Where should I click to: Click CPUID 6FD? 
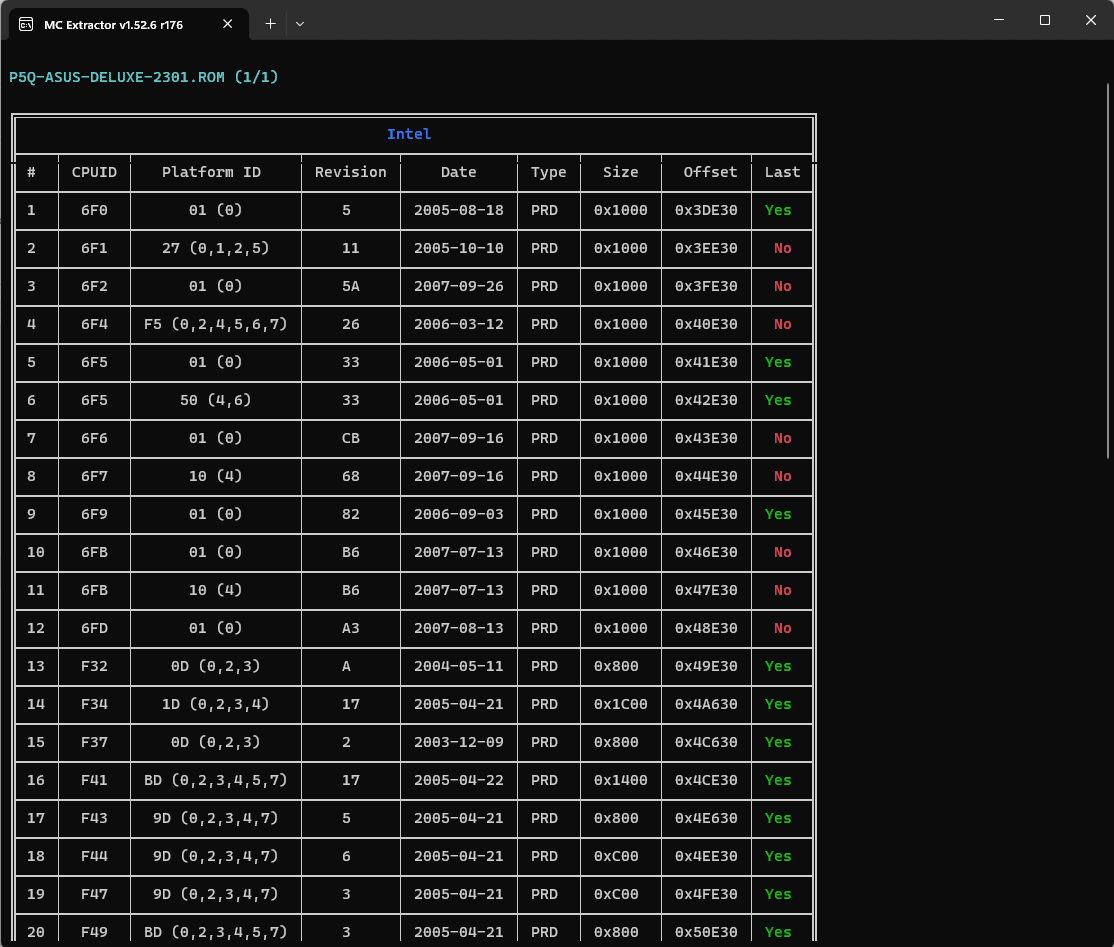pos(94,628)
